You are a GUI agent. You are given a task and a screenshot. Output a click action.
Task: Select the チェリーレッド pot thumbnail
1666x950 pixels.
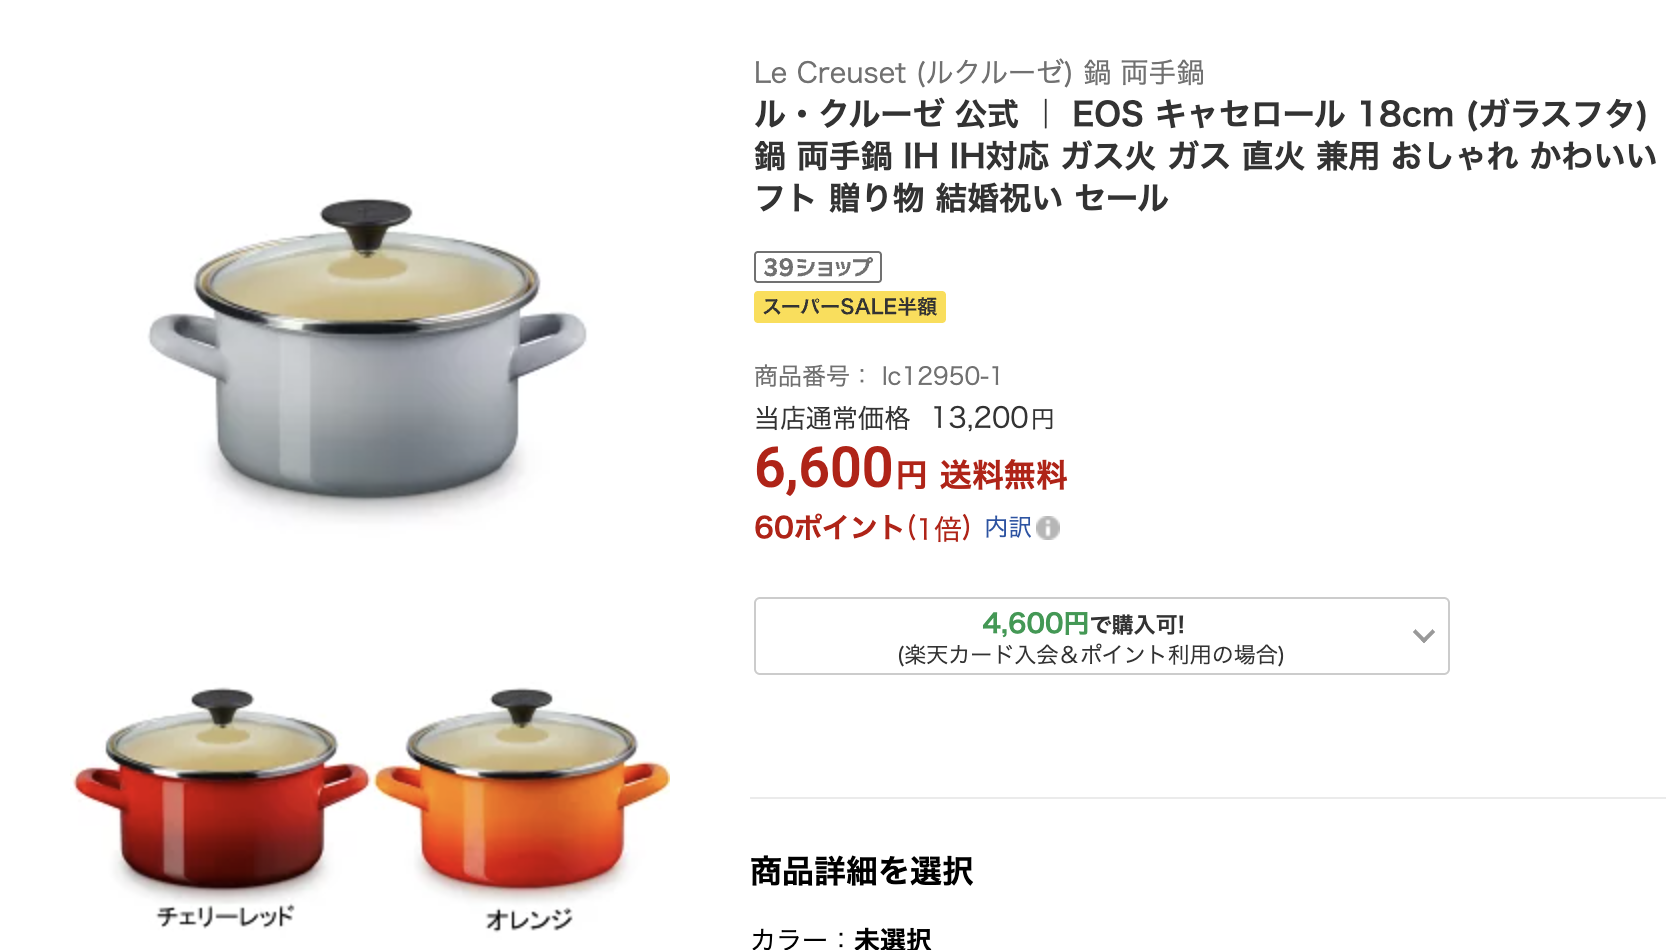(x=222, y=789)
